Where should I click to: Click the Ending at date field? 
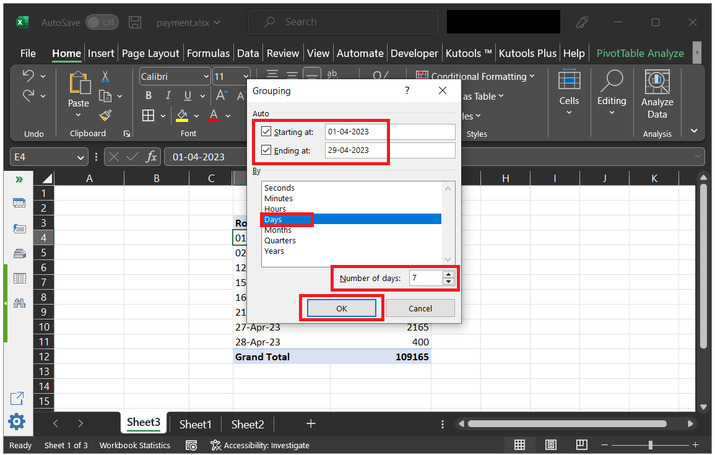point(390,150)
